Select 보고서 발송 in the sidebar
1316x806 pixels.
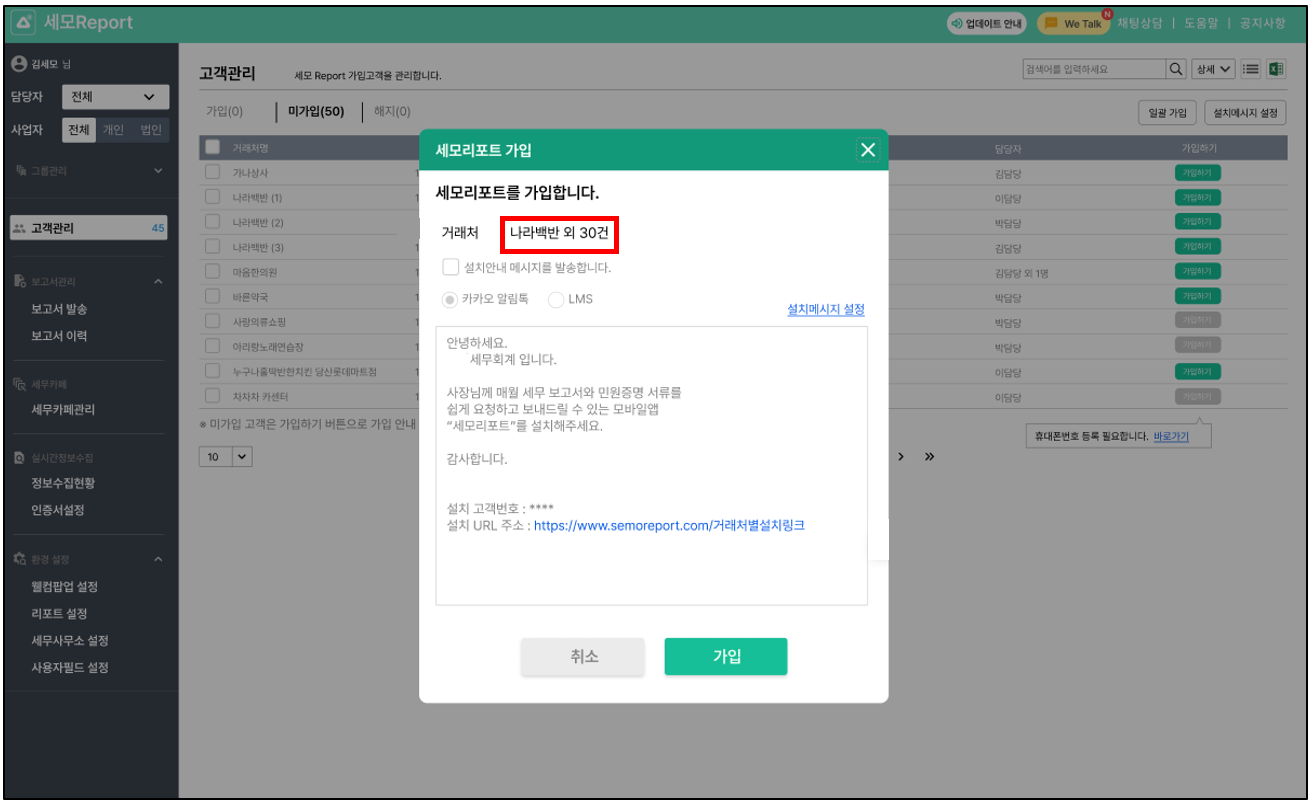click(x=59, y=309)
